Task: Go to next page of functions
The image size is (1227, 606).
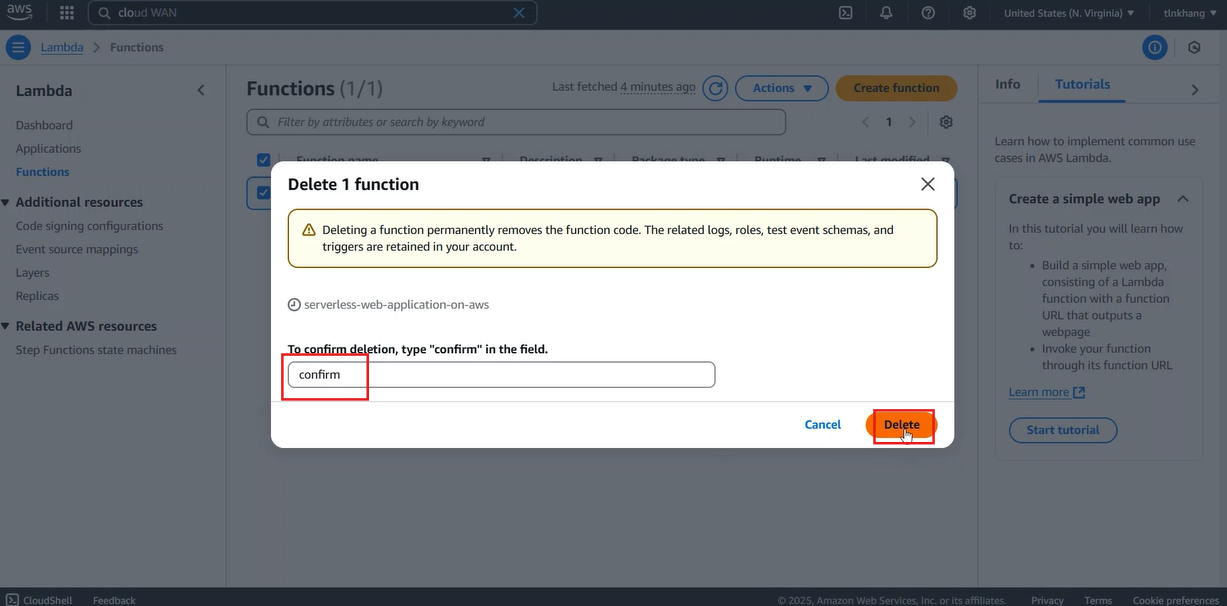Action: (912, 122)
